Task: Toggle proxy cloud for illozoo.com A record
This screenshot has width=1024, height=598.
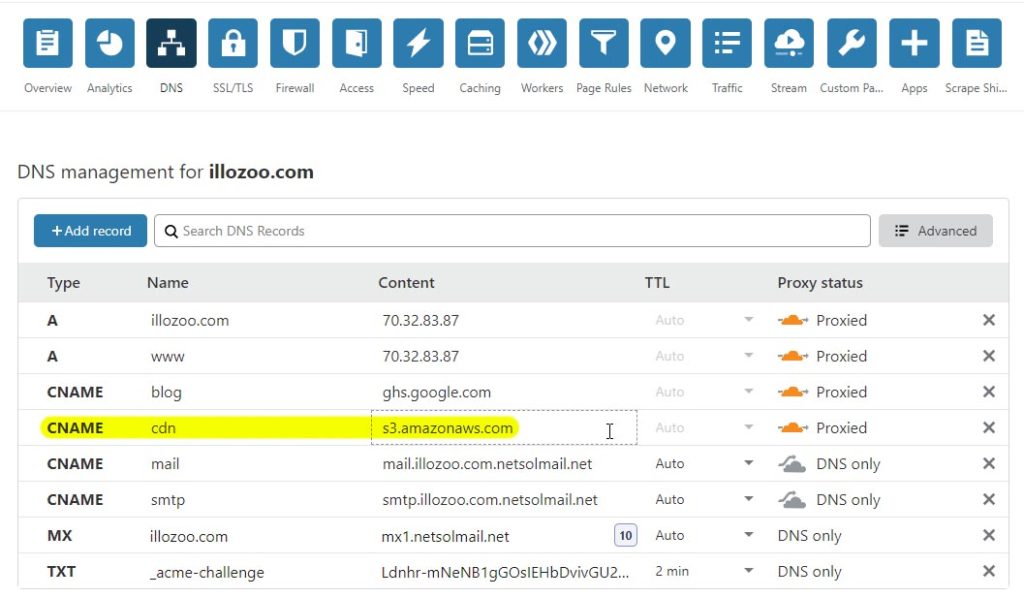Action: [793, 320]
